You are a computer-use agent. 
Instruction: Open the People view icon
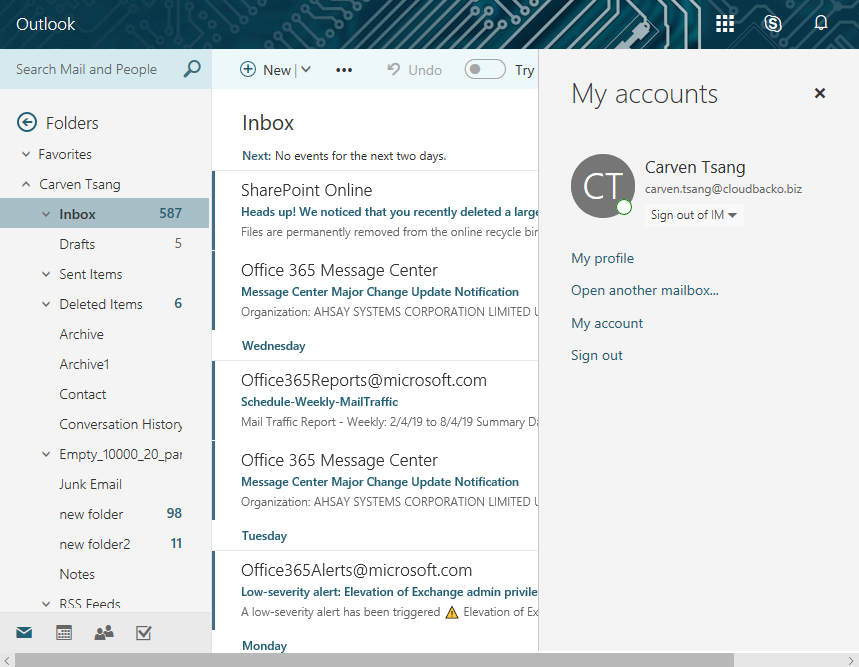pos(104,632)
